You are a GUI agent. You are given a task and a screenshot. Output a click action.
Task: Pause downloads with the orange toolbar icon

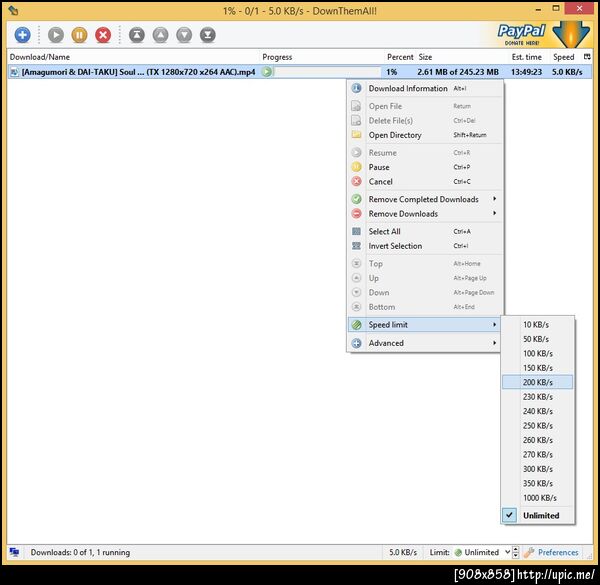[x=79, y=35]
